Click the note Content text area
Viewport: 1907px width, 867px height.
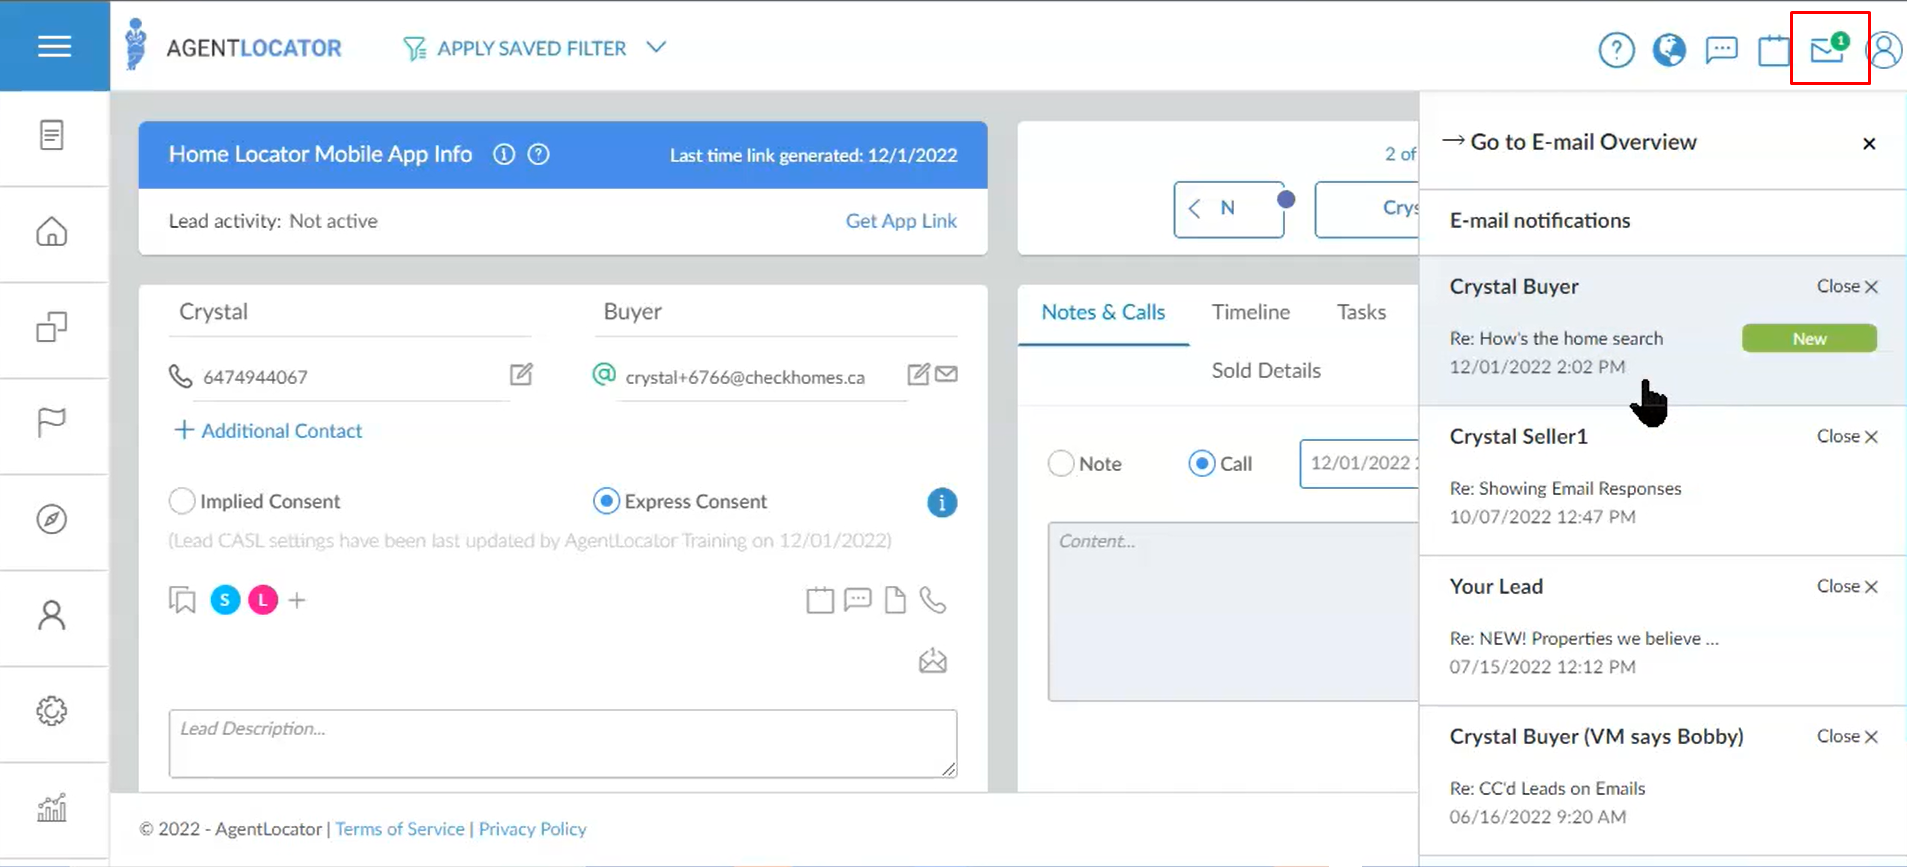tap(1233, 611)
